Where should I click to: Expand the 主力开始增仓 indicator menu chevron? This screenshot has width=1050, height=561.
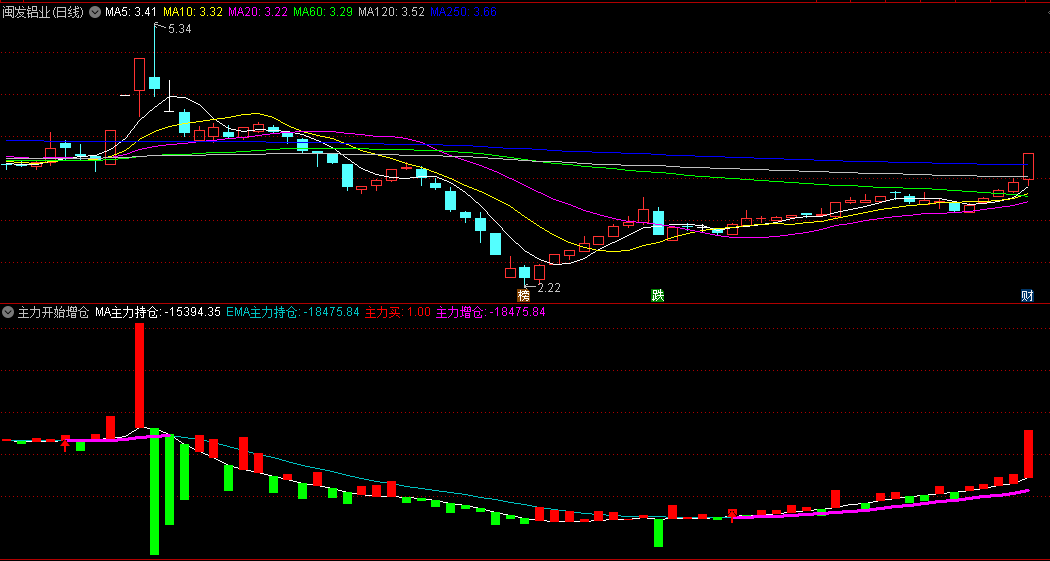pos(8,312)
